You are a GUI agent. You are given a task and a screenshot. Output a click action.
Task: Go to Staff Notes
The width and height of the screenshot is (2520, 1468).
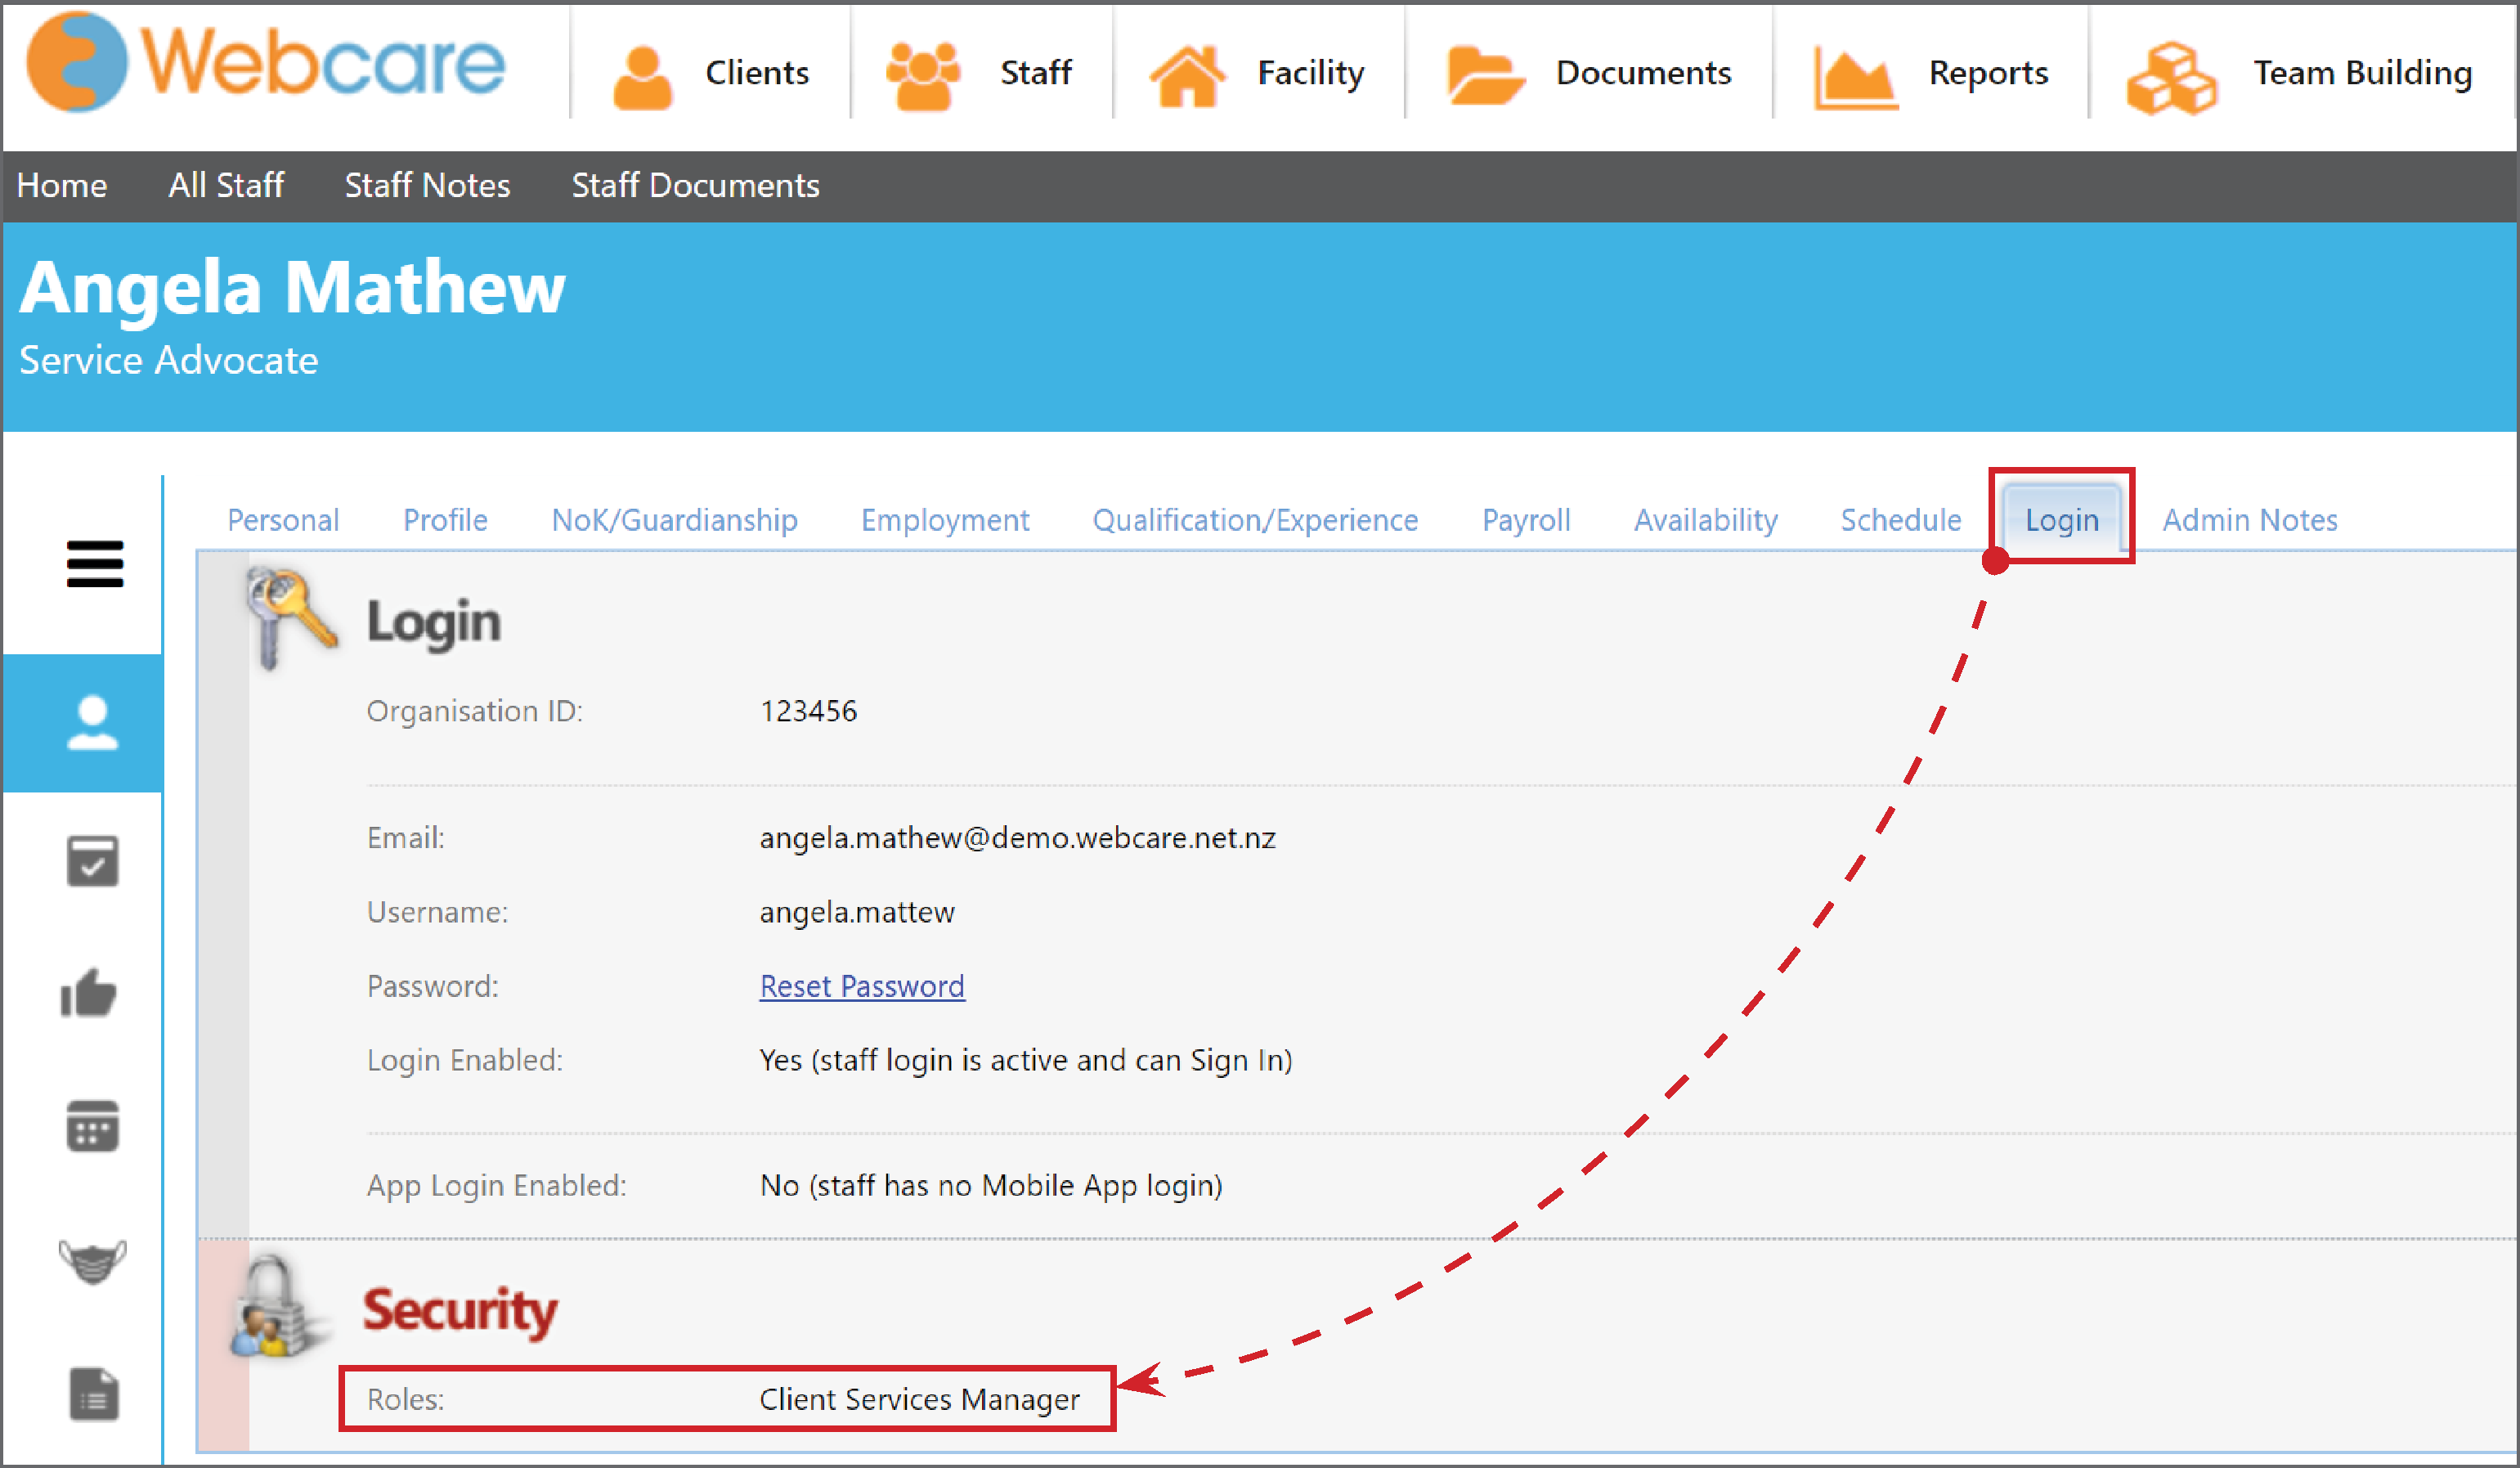[428, 185]
